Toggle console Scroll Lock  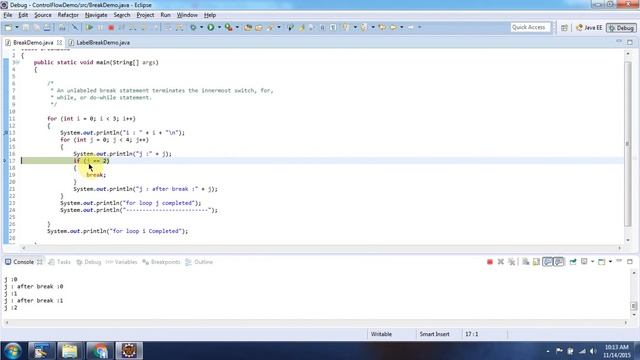(x=536, y=262)
